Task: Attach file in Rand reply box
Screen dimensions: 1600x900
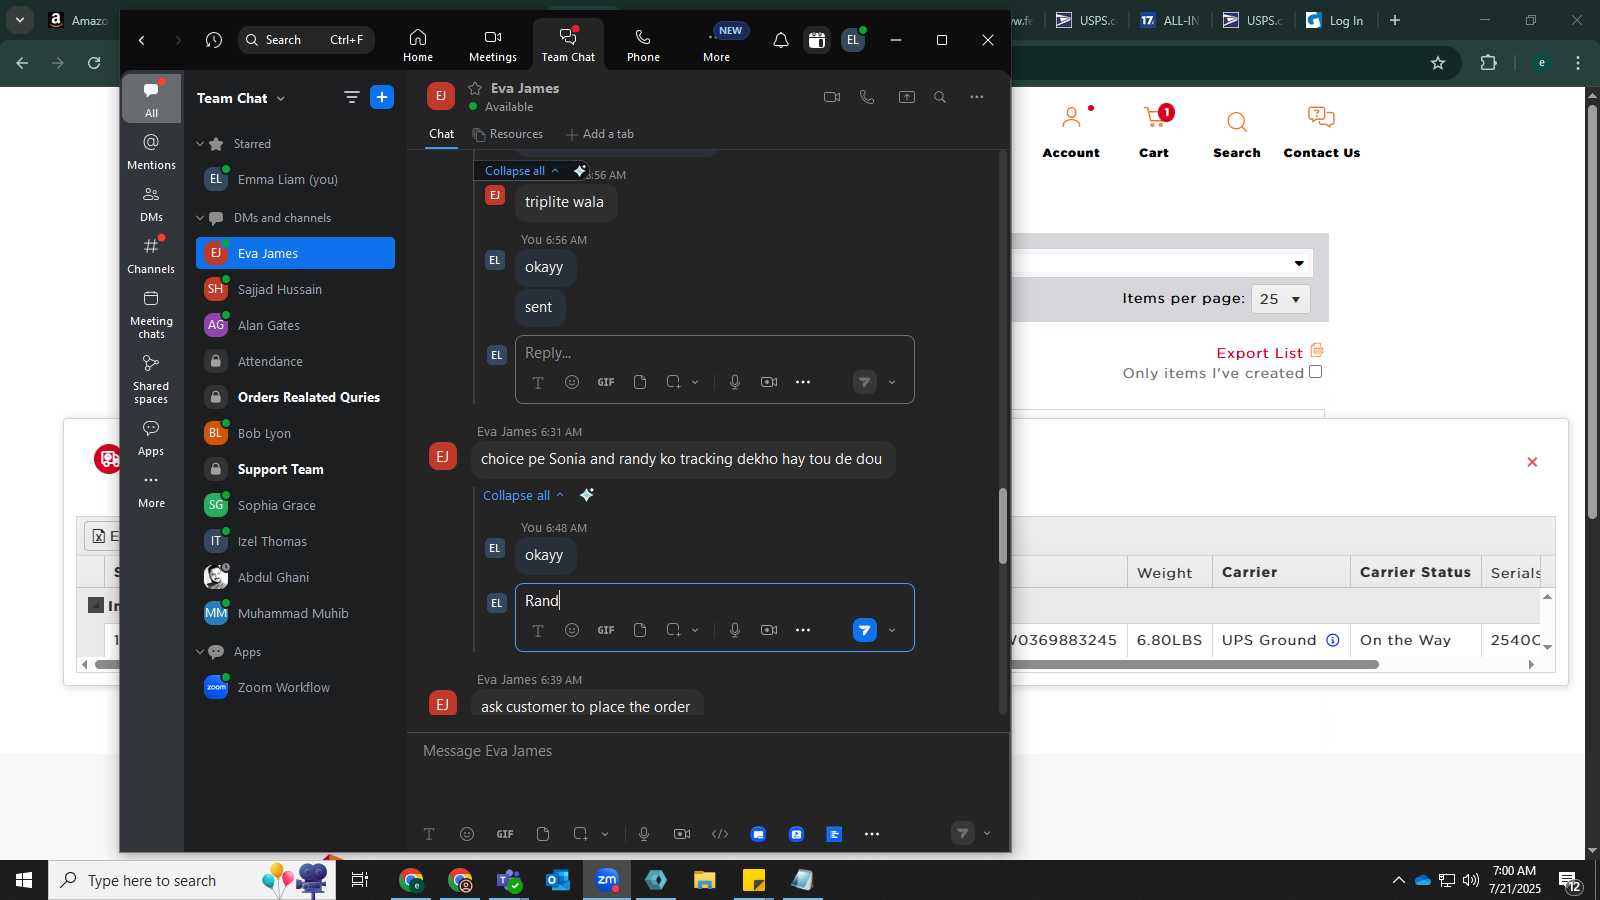Action: 640,630
